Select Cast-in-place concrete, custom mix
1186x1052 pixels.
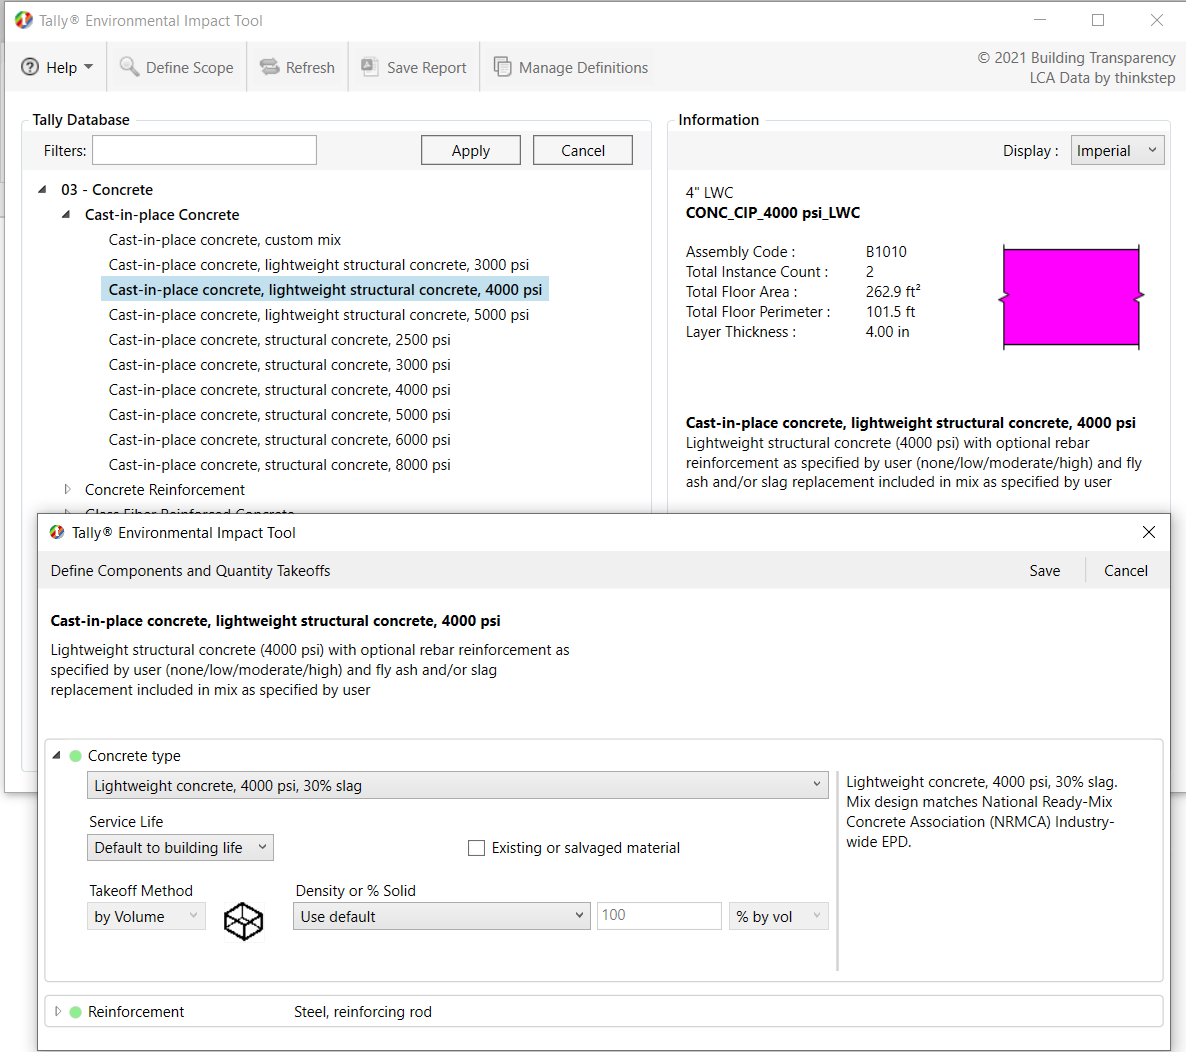(225, 240)
